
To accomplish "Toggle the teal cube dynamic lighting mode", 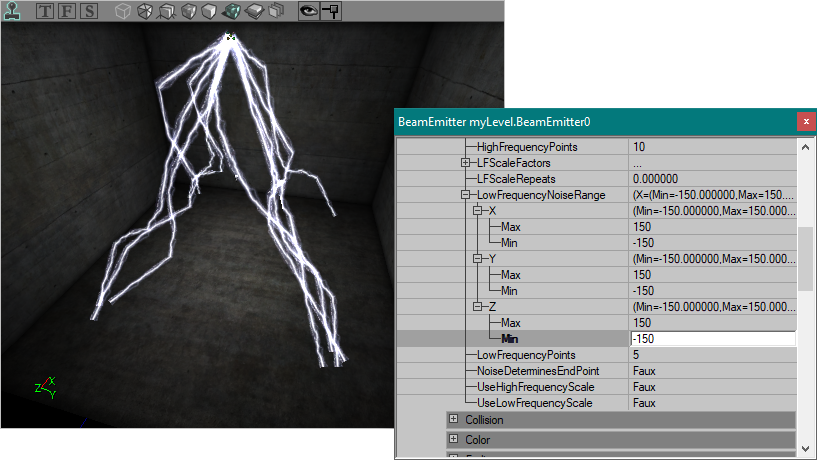I will [231, 11].
